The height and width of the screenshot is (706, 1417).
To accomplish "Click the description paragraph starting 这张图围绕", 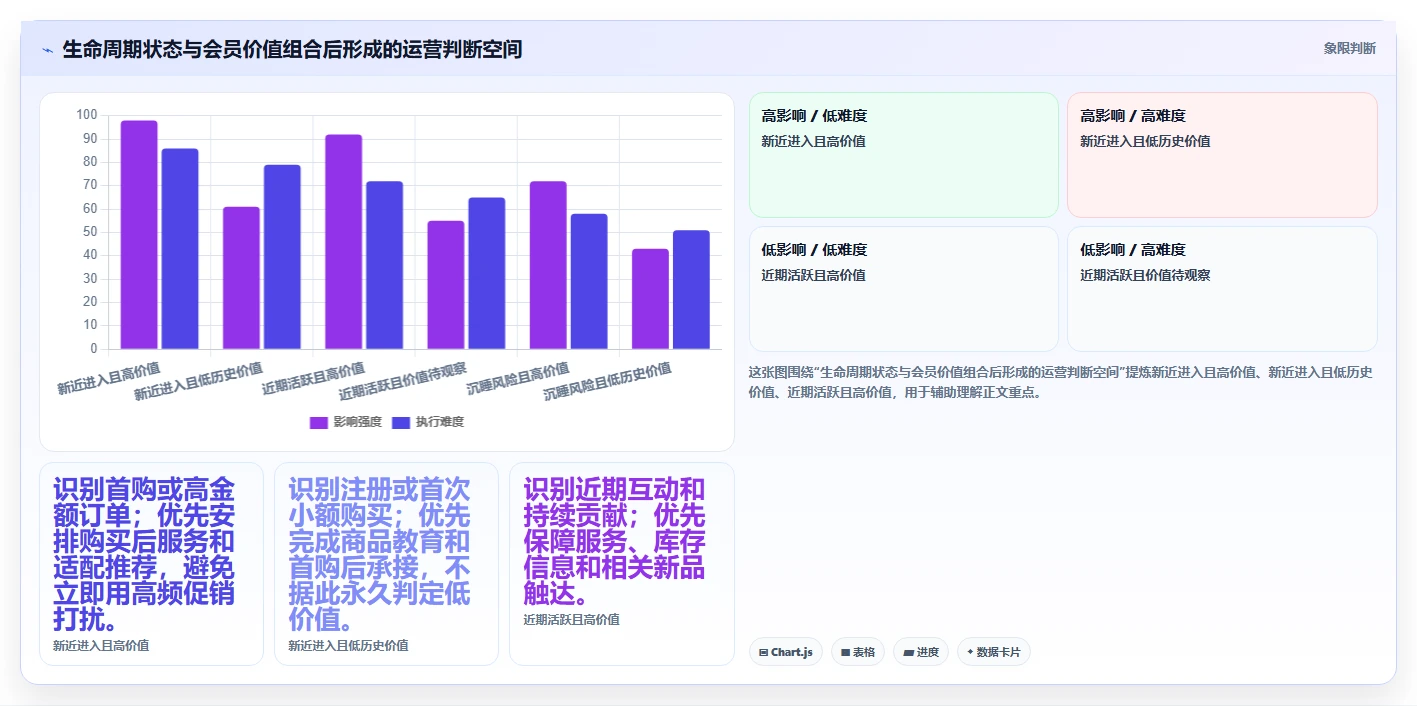I will point(1060,382).
